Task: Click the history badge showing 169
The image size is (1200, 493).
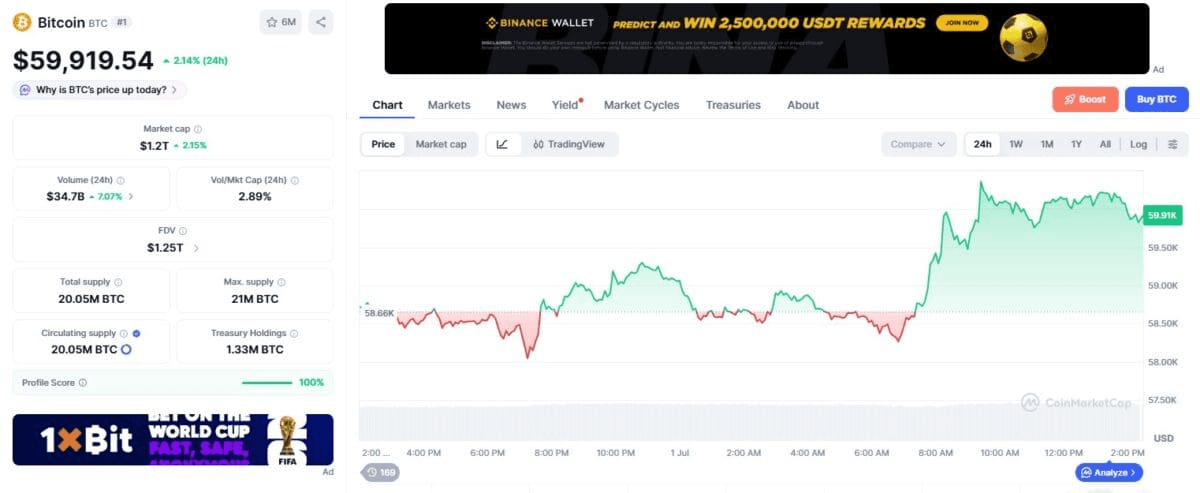Action: [x=381, y=472]
